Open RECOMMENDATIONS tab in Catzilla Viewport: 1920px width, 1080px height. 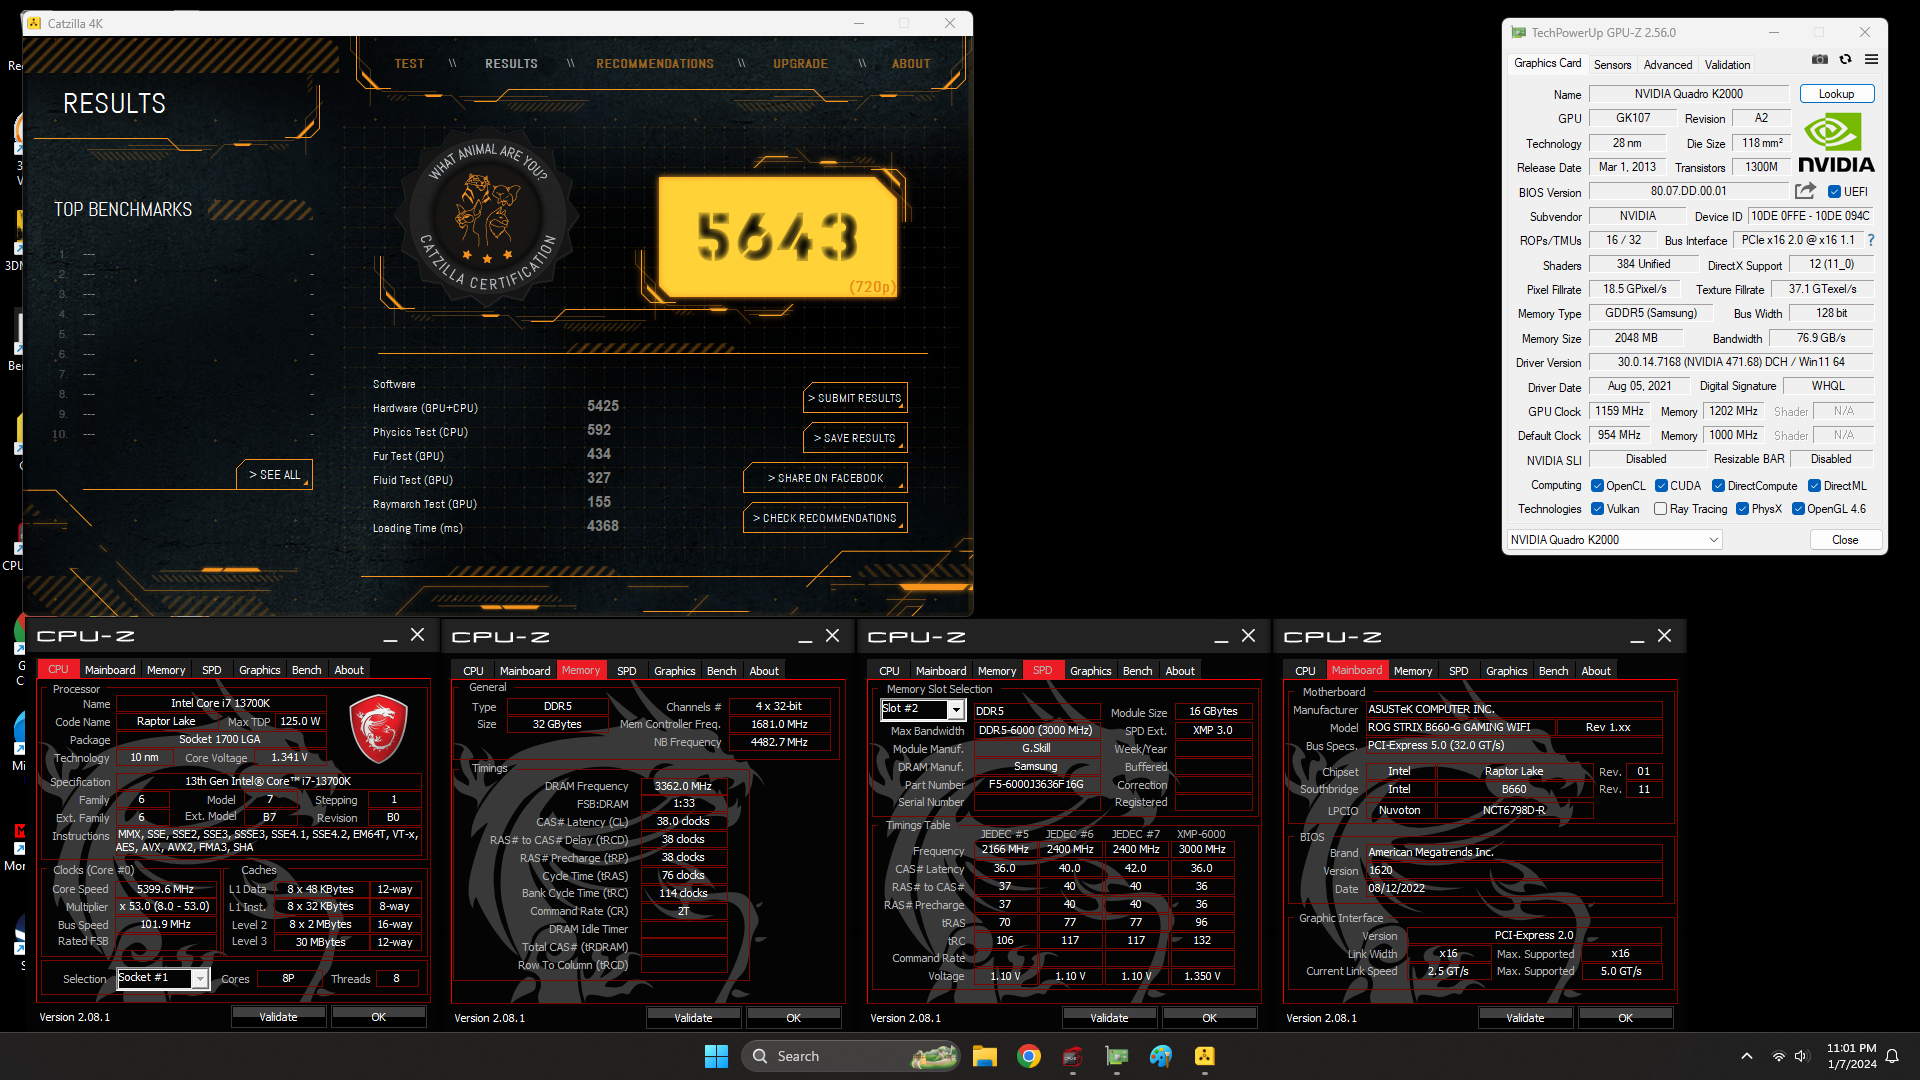655,64
